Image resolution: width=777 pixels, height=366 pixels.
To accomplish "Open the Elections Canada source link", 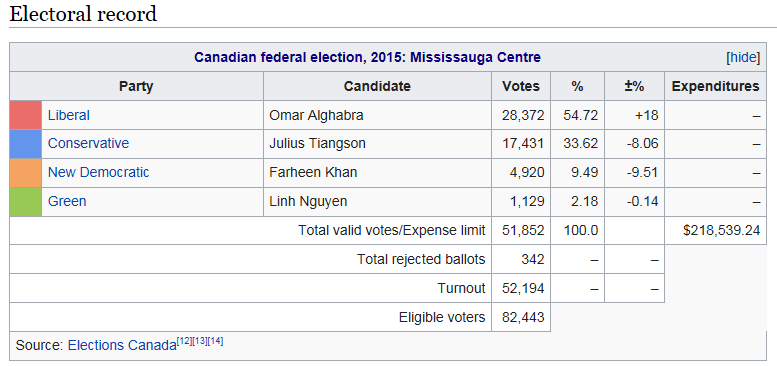I will tap(122, 345).
